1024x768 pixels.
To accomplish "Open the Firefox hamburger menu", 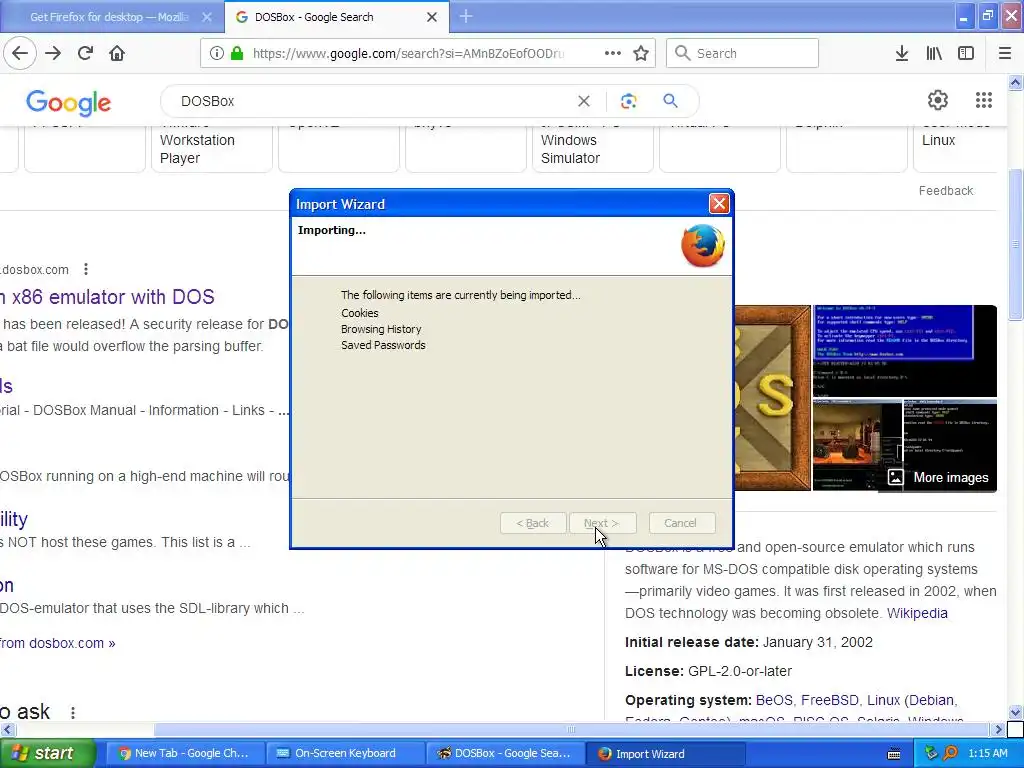I will coord(1005,53).
